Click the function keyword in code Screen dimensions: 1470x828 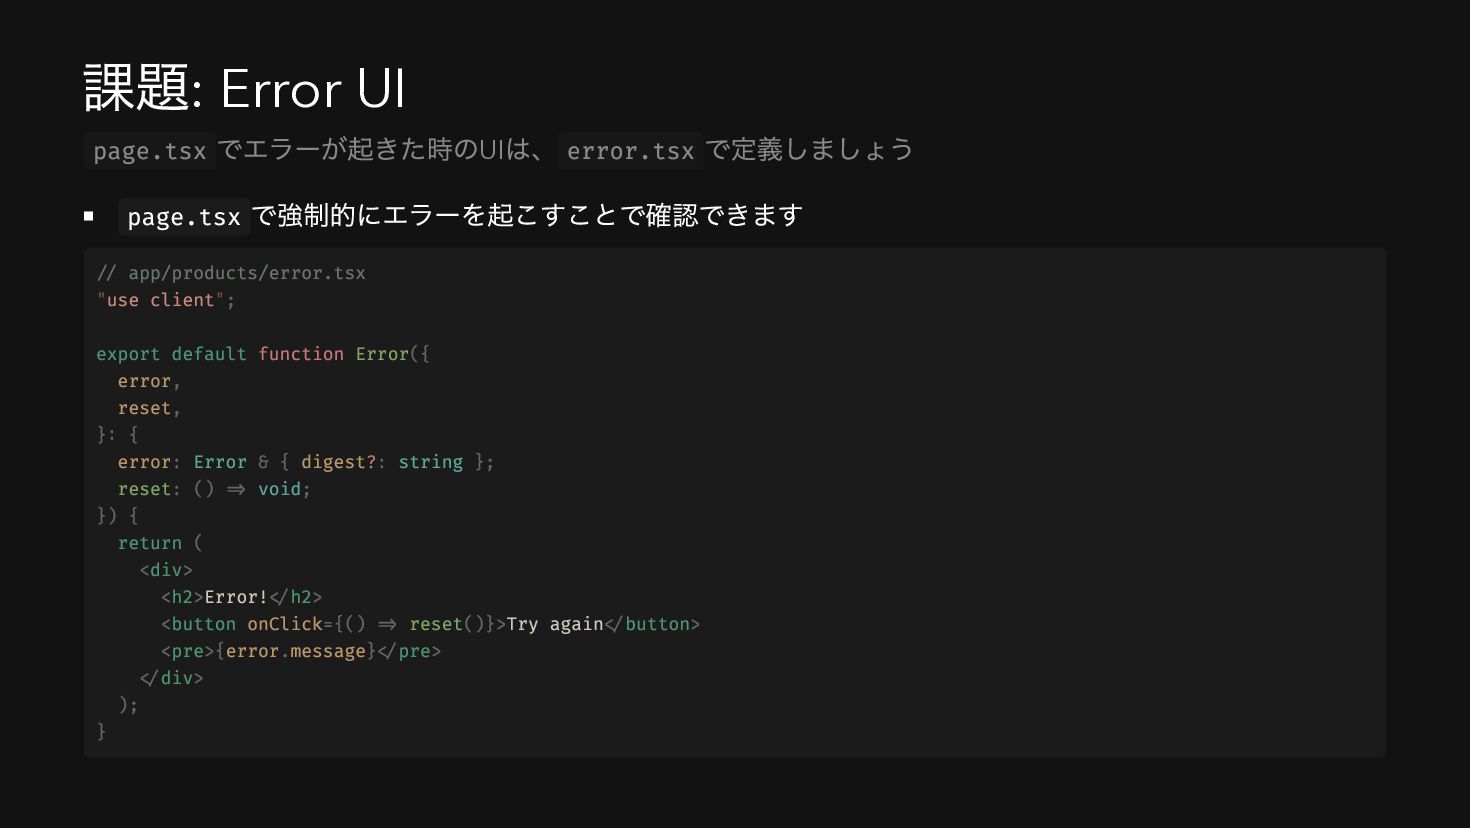pos(301,354)
